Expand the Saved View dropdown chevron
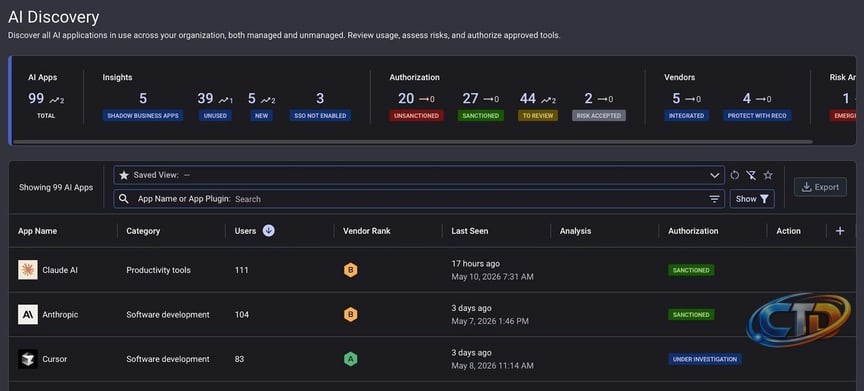864x391 pixels. tap(715, 175)
